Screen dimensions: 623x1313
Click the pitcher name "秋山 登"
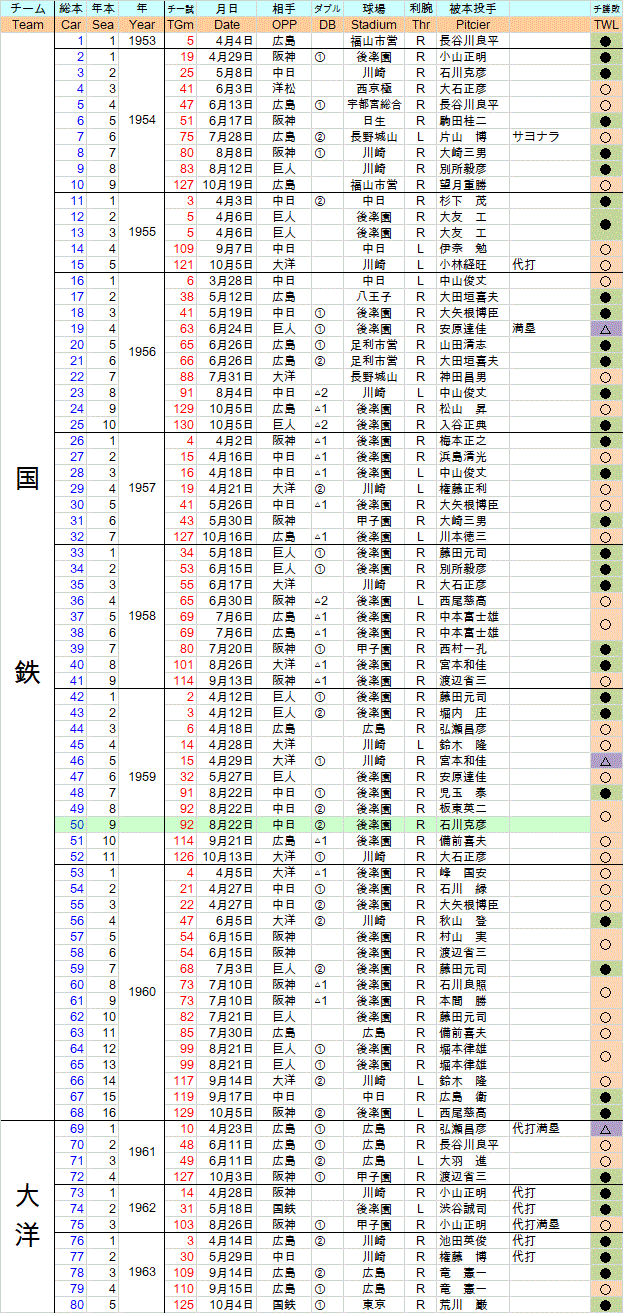coord(464,920)
